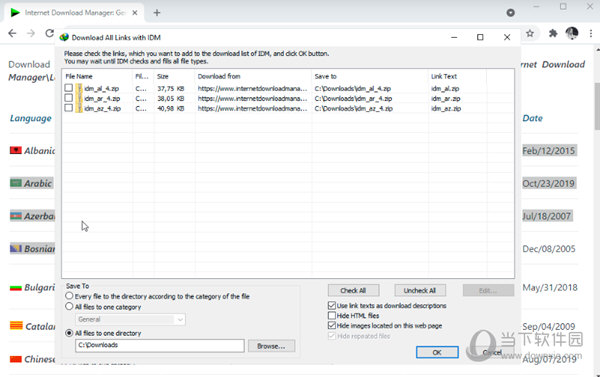600x377 pixels.
Task: Click the Browse... button
Action: [x=271, y=346]
